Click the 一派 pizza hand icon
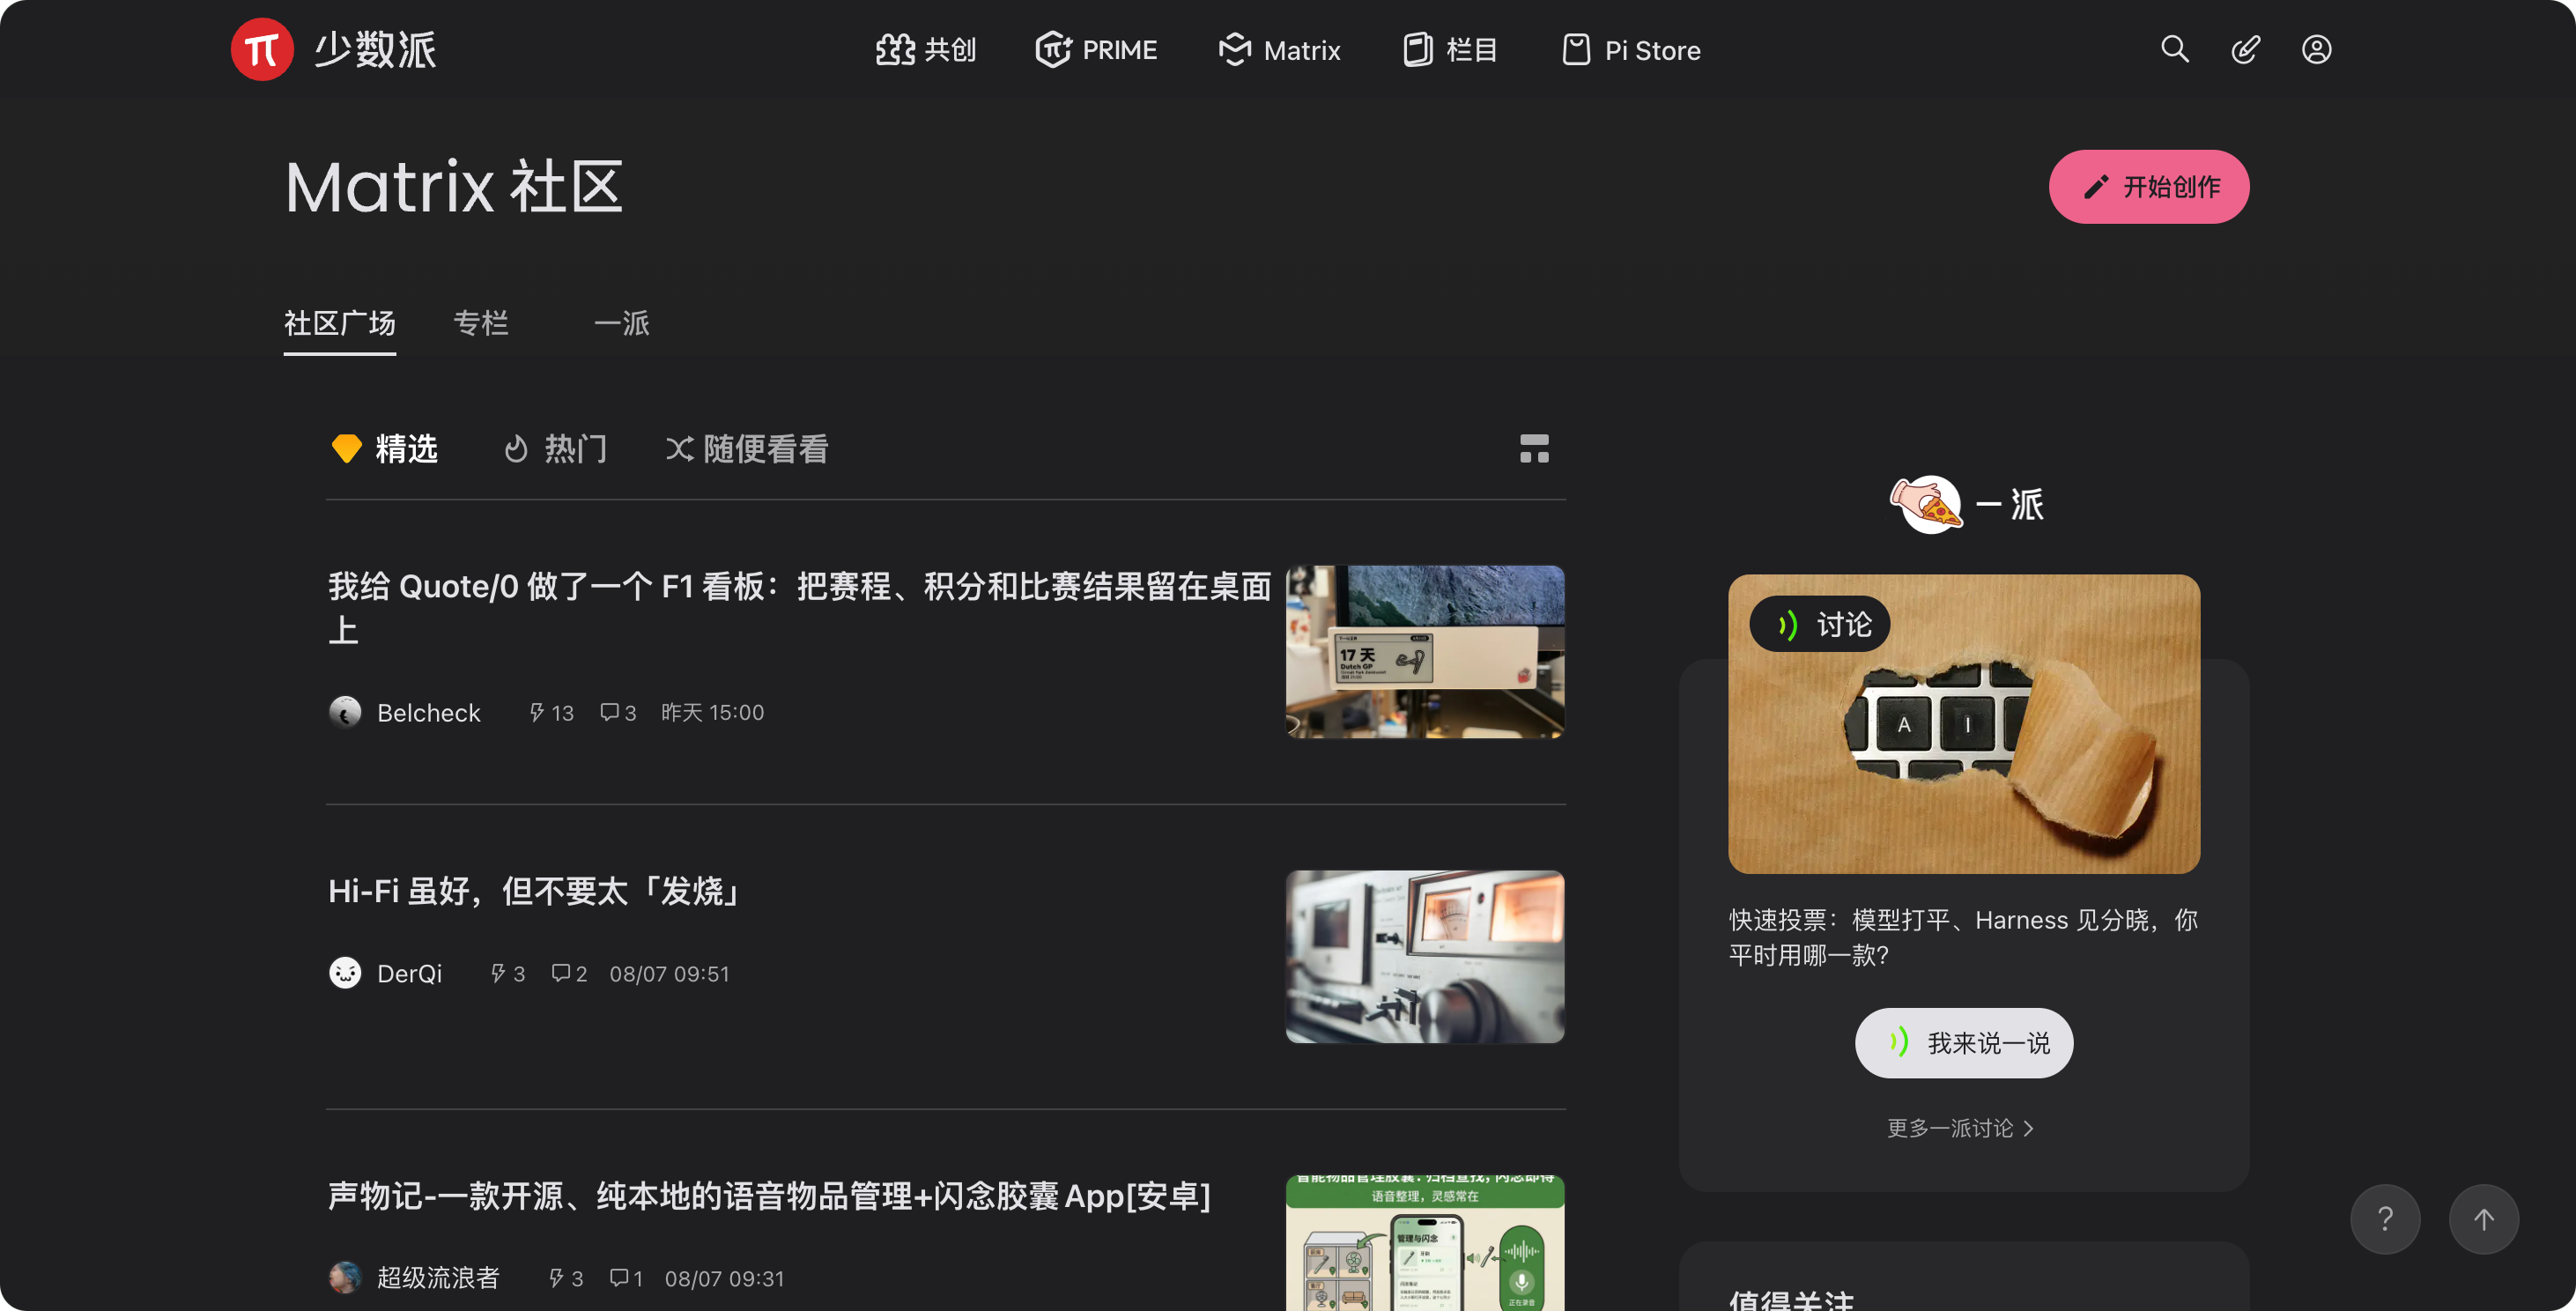The width and height of the screenshot is (2576, 1311). 1926,504
